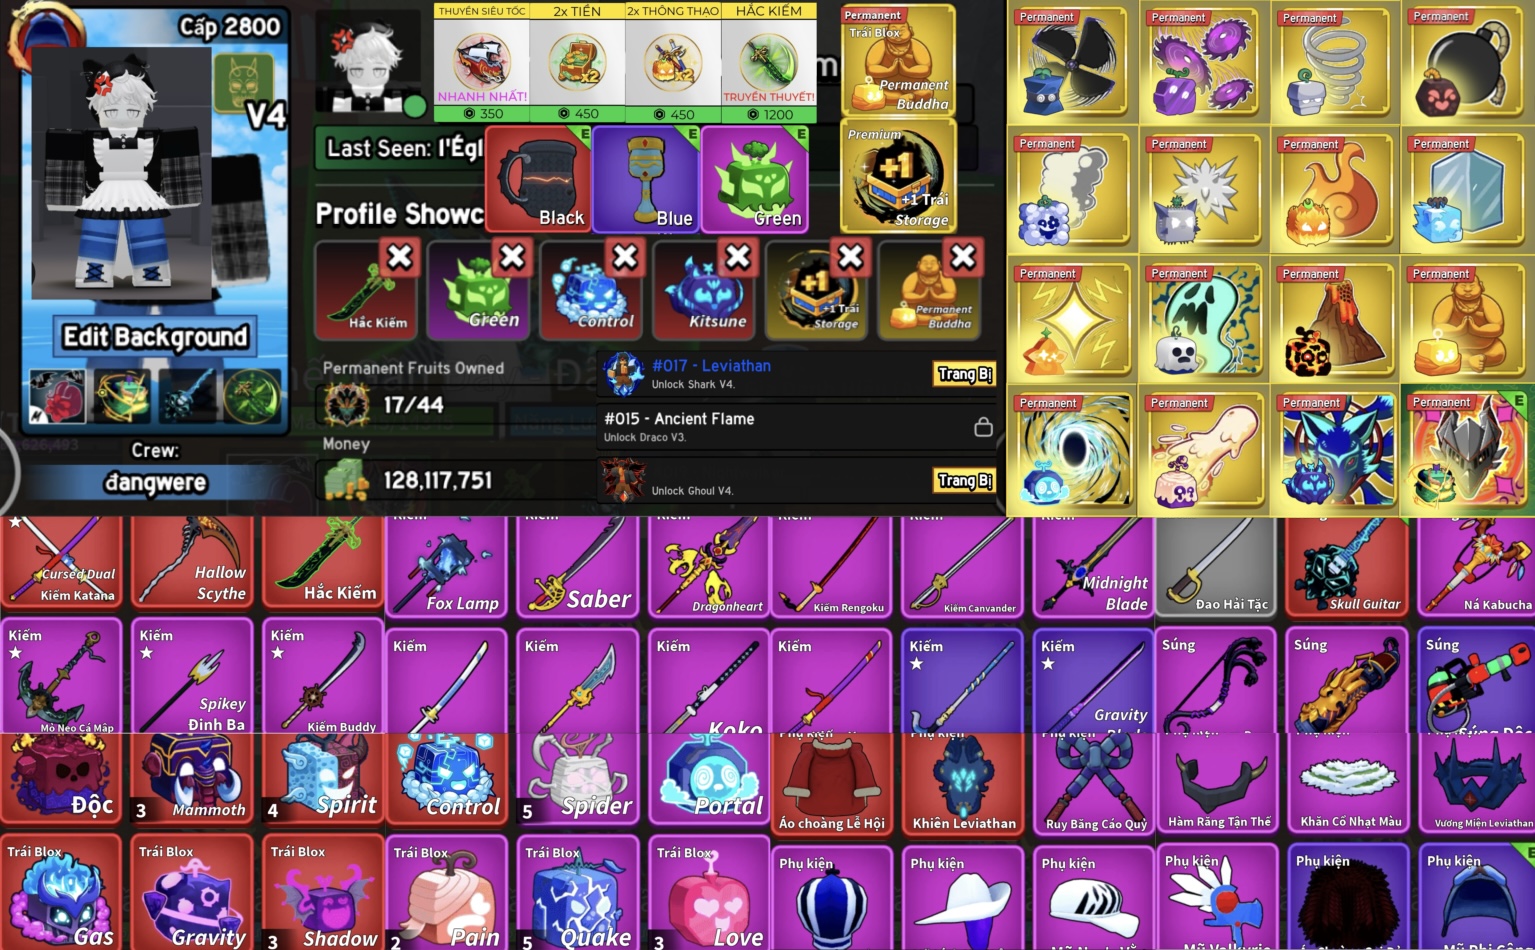Remove Kitsune from the showcase
Image resolution: width=1535 pixels, height=950 pixels.
738,257
